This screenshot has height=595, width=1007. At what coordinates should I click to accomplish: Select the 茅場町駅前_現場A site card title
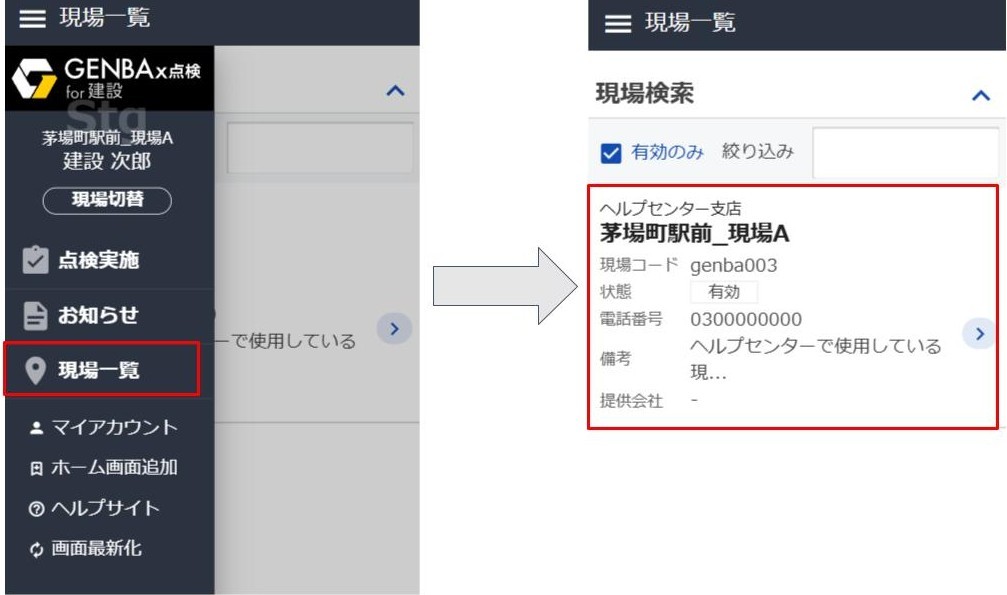pyautogui.click(x=694, y=234)
